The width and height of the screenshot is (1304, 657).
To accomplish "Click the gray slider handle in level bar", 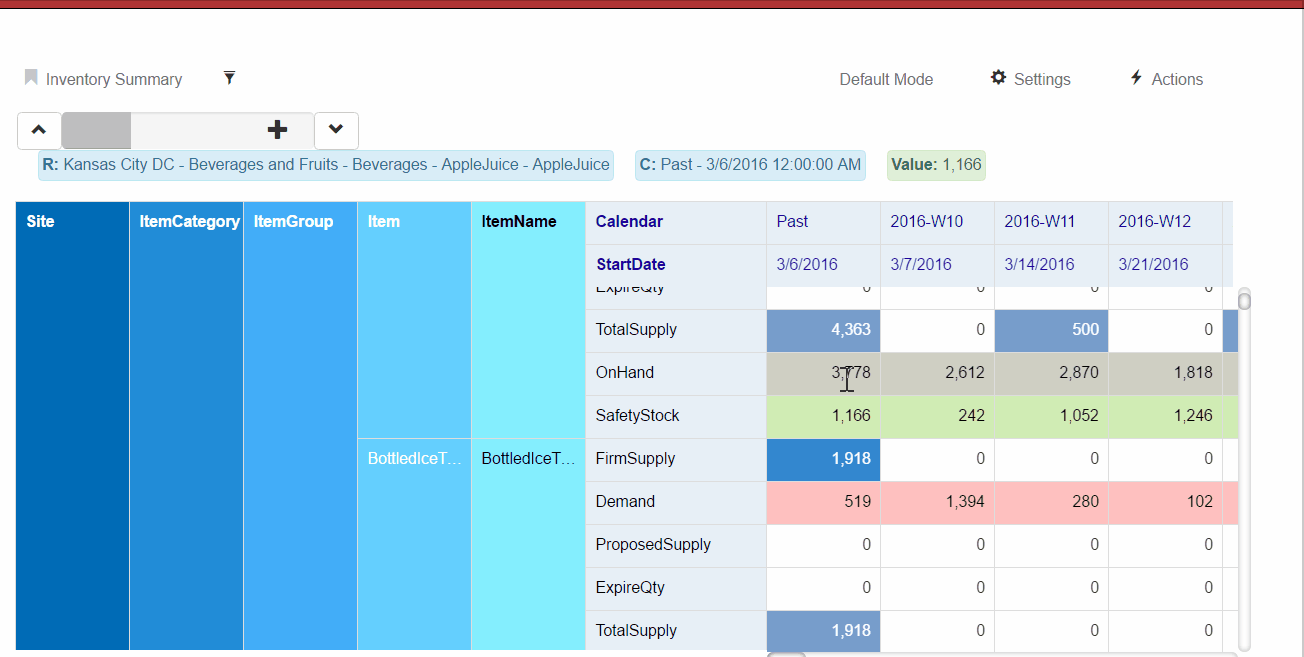I will [96, 130].
